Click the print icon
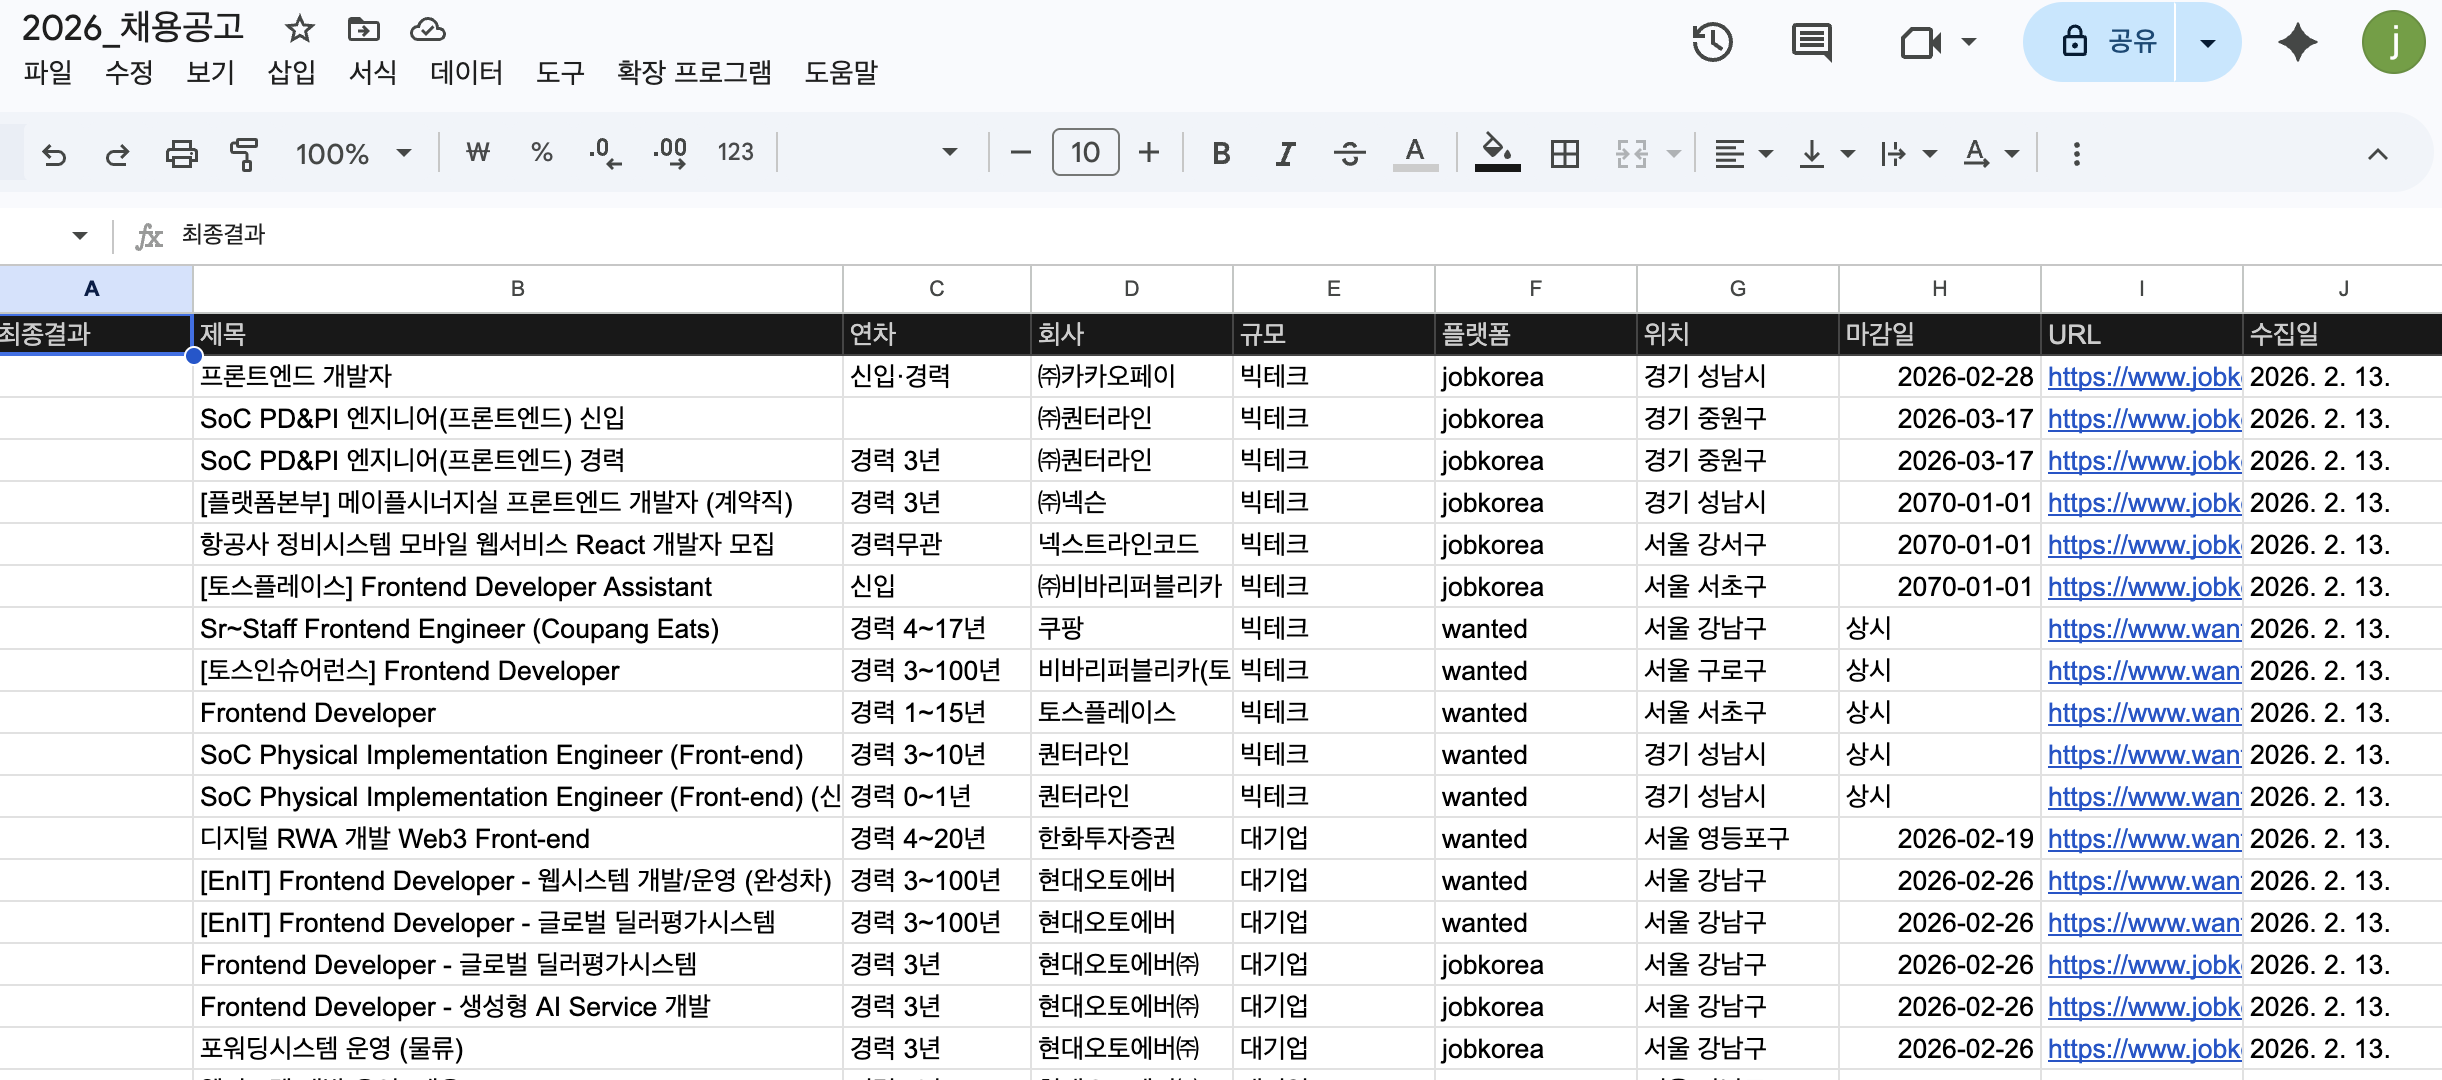2442x1080 pixels. [x=181, y=154]
